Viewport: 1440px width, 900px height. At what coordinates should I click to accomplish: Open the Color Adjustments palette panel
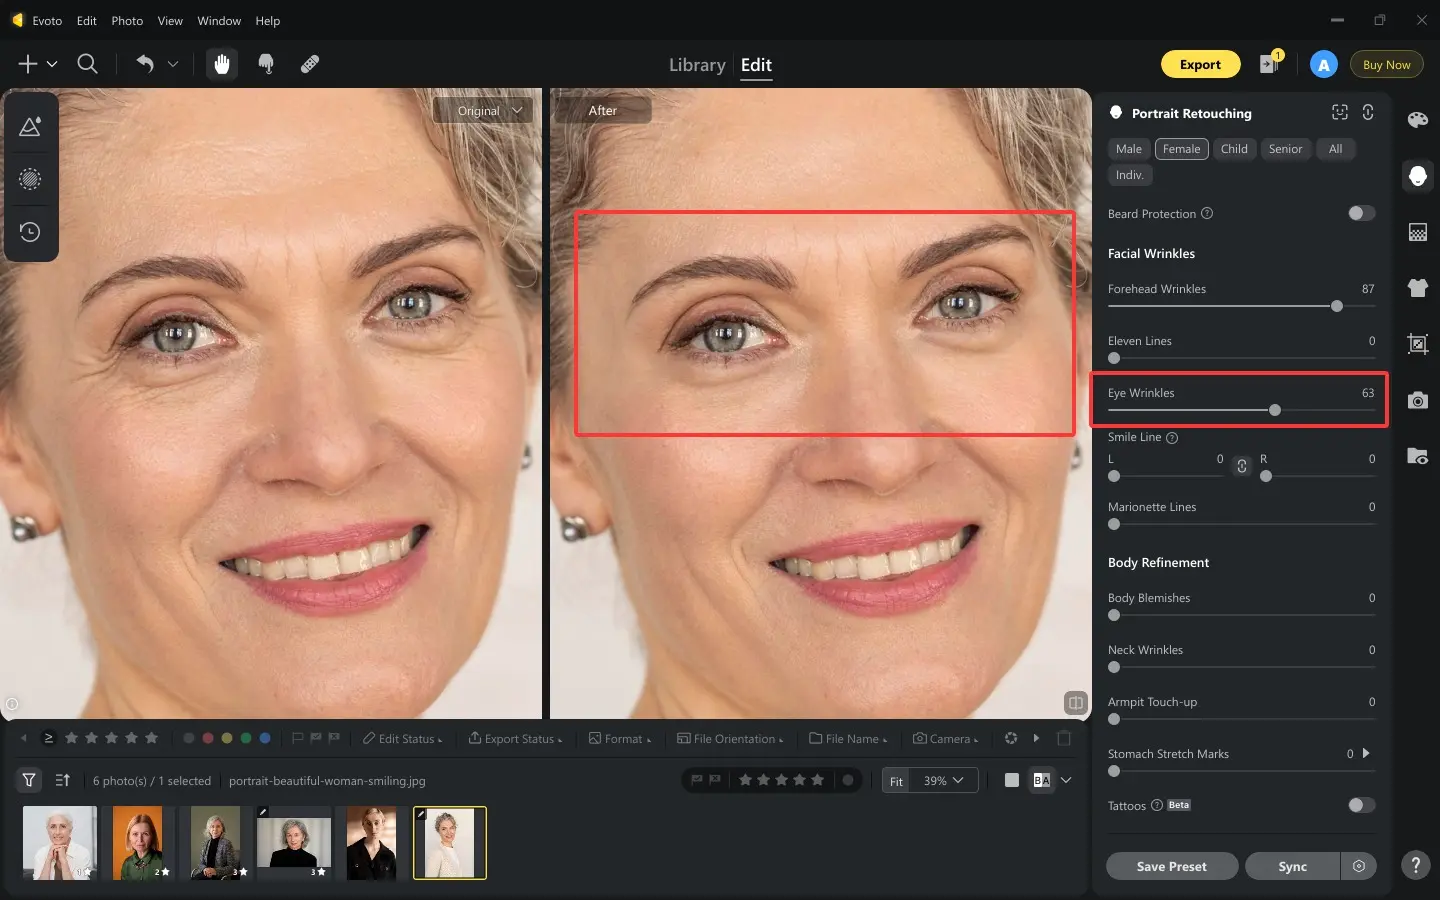1417,120
